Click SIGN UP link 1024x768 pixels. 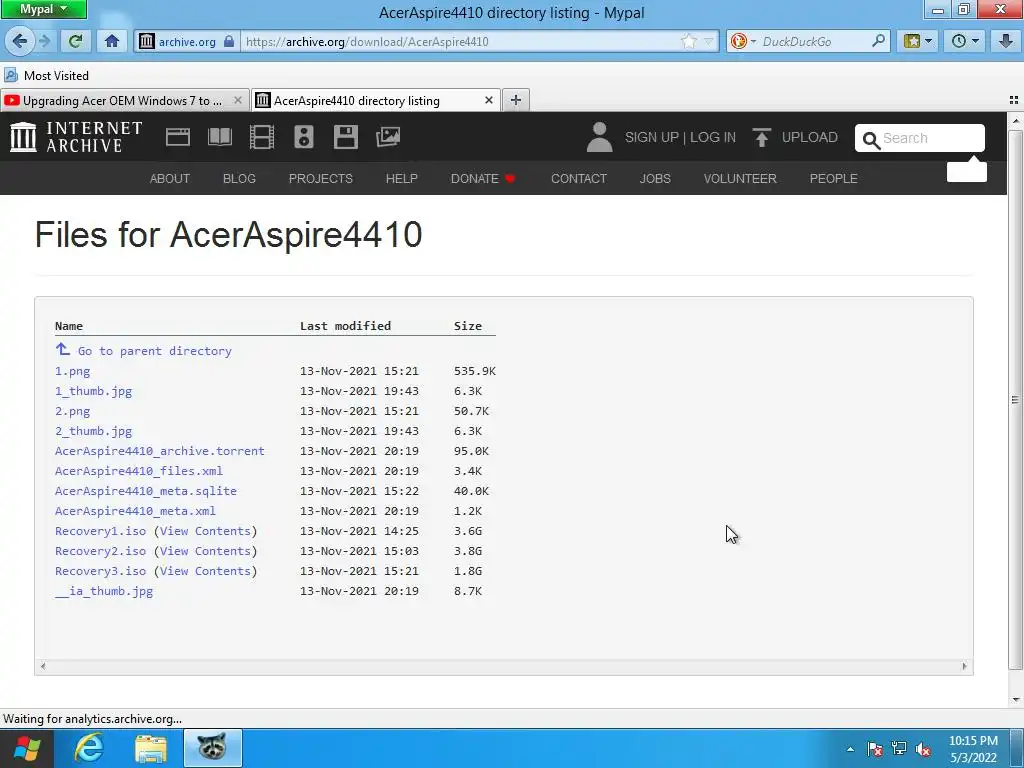point(652,137)
